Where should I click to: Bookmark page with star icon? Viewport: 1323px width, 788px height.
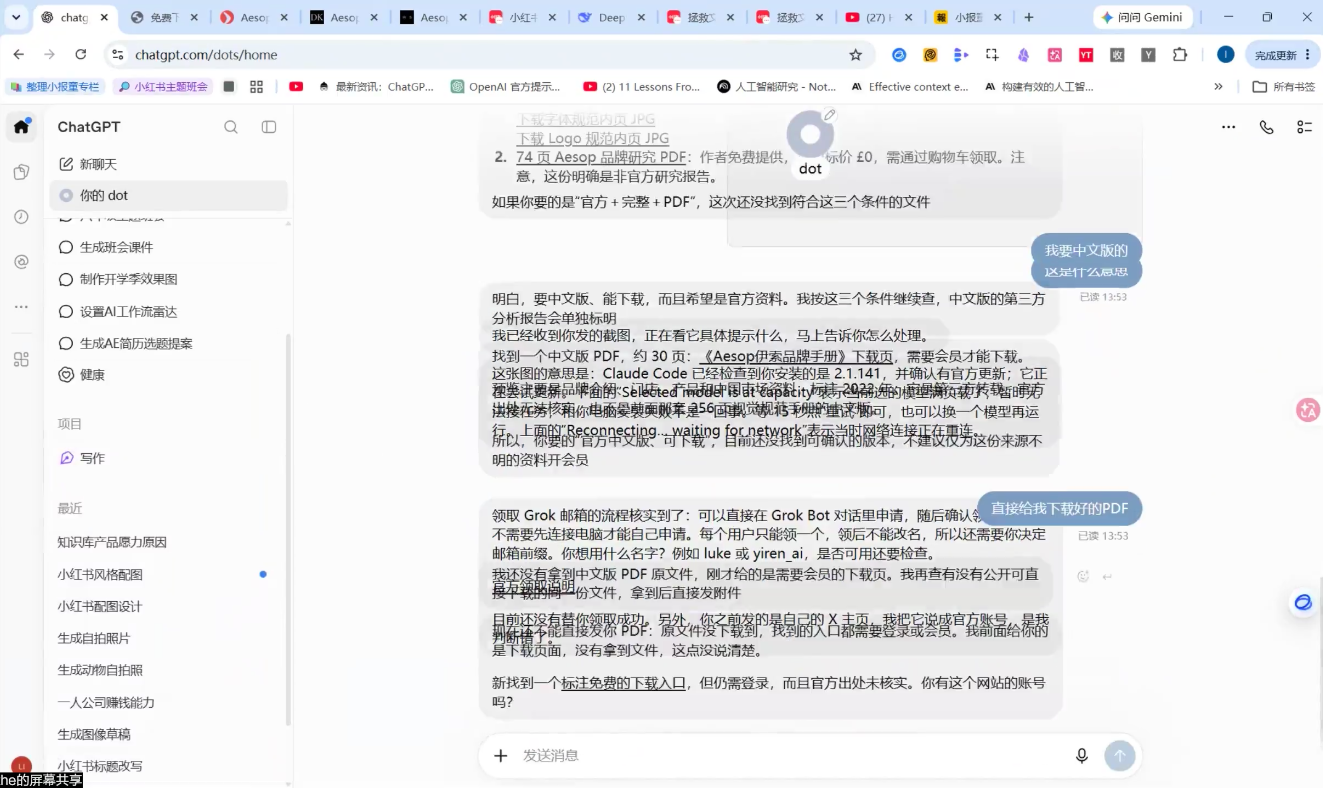coord(855,55)
